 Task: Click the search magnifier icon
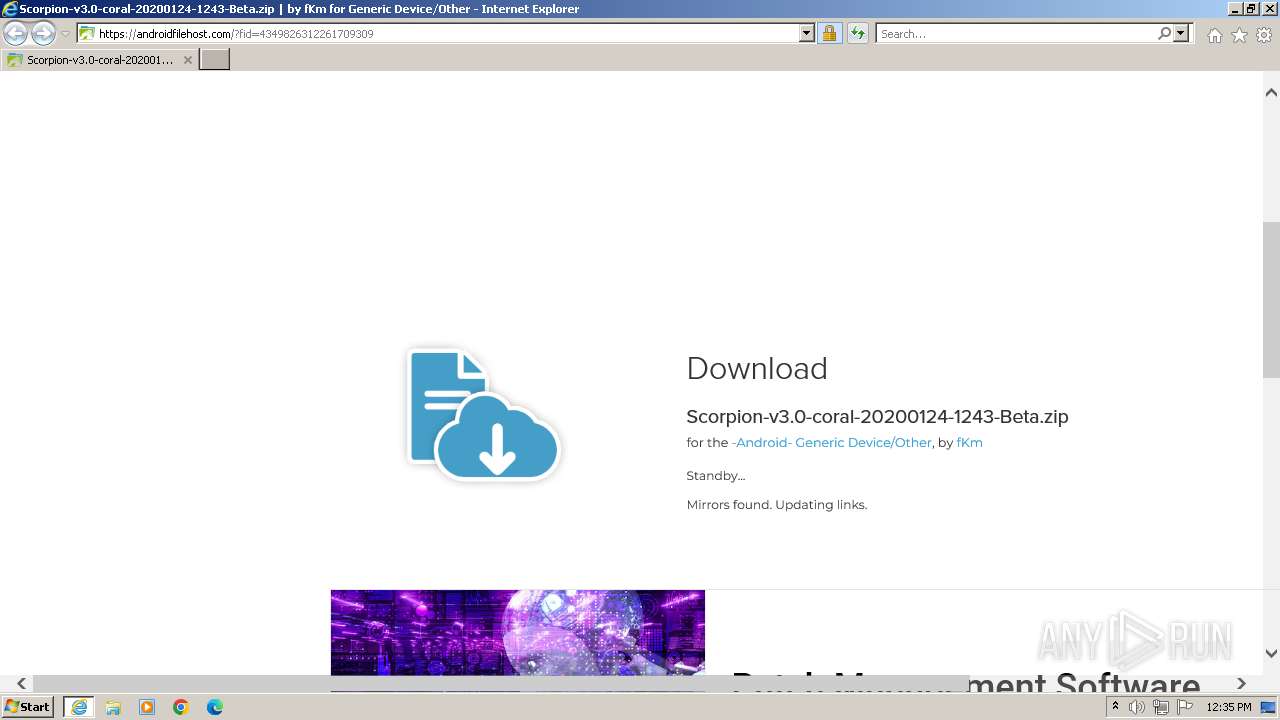click(x=1164, y=33)
